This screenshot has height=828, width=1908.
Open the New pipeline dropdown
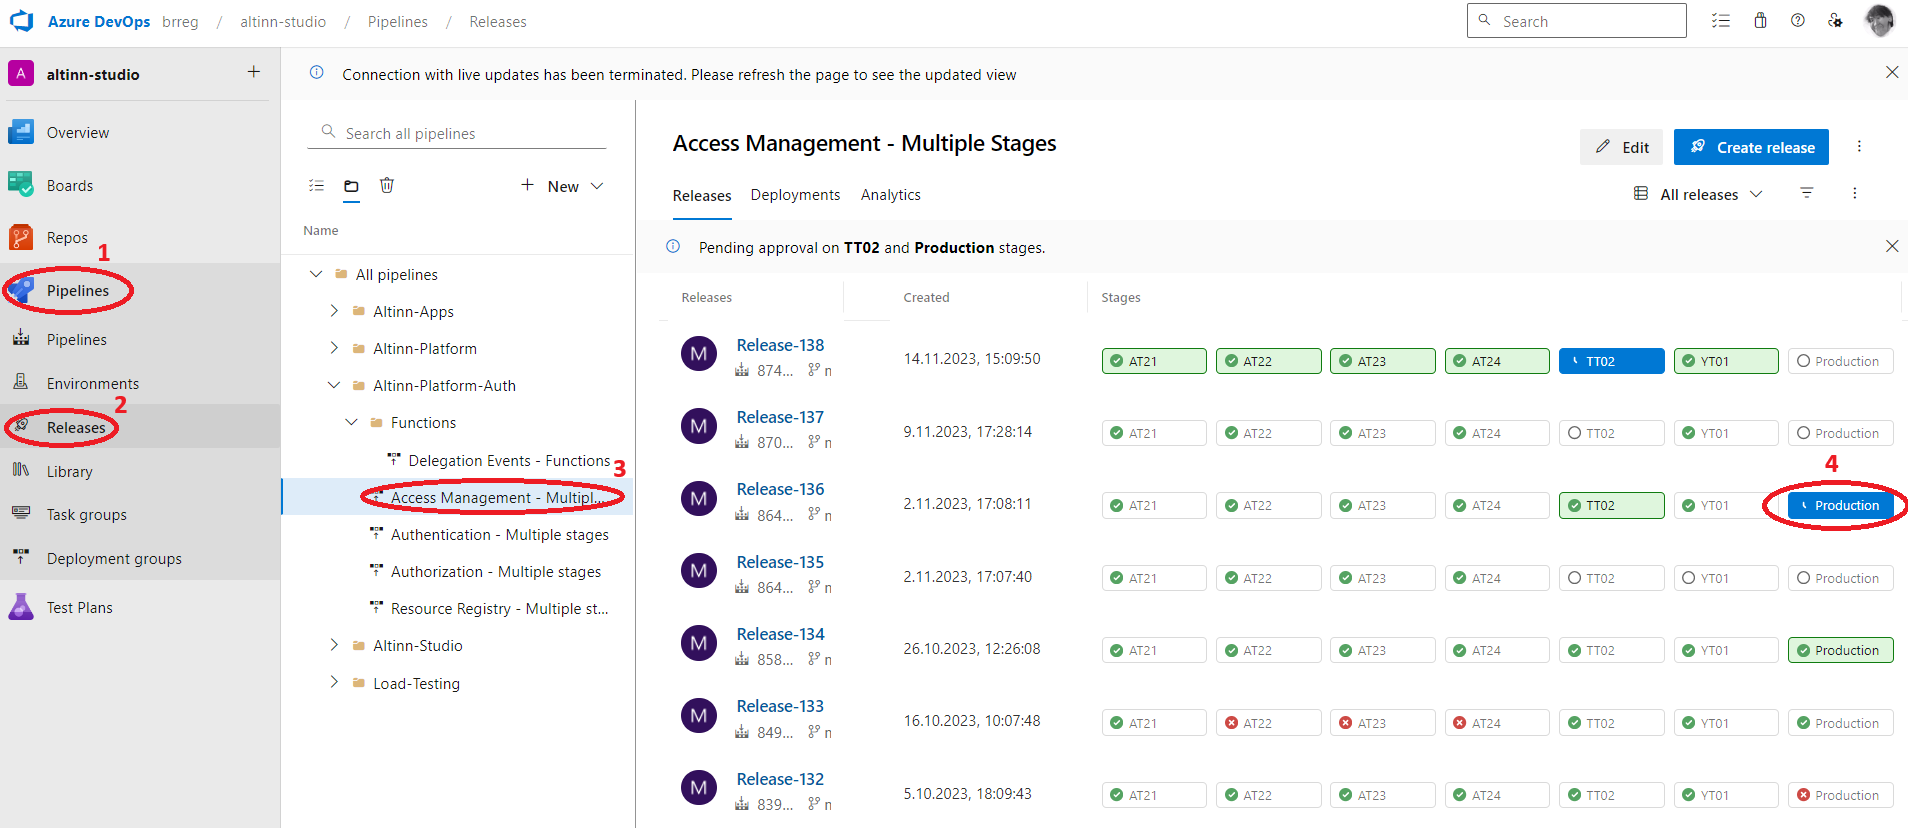click(562, 186)
